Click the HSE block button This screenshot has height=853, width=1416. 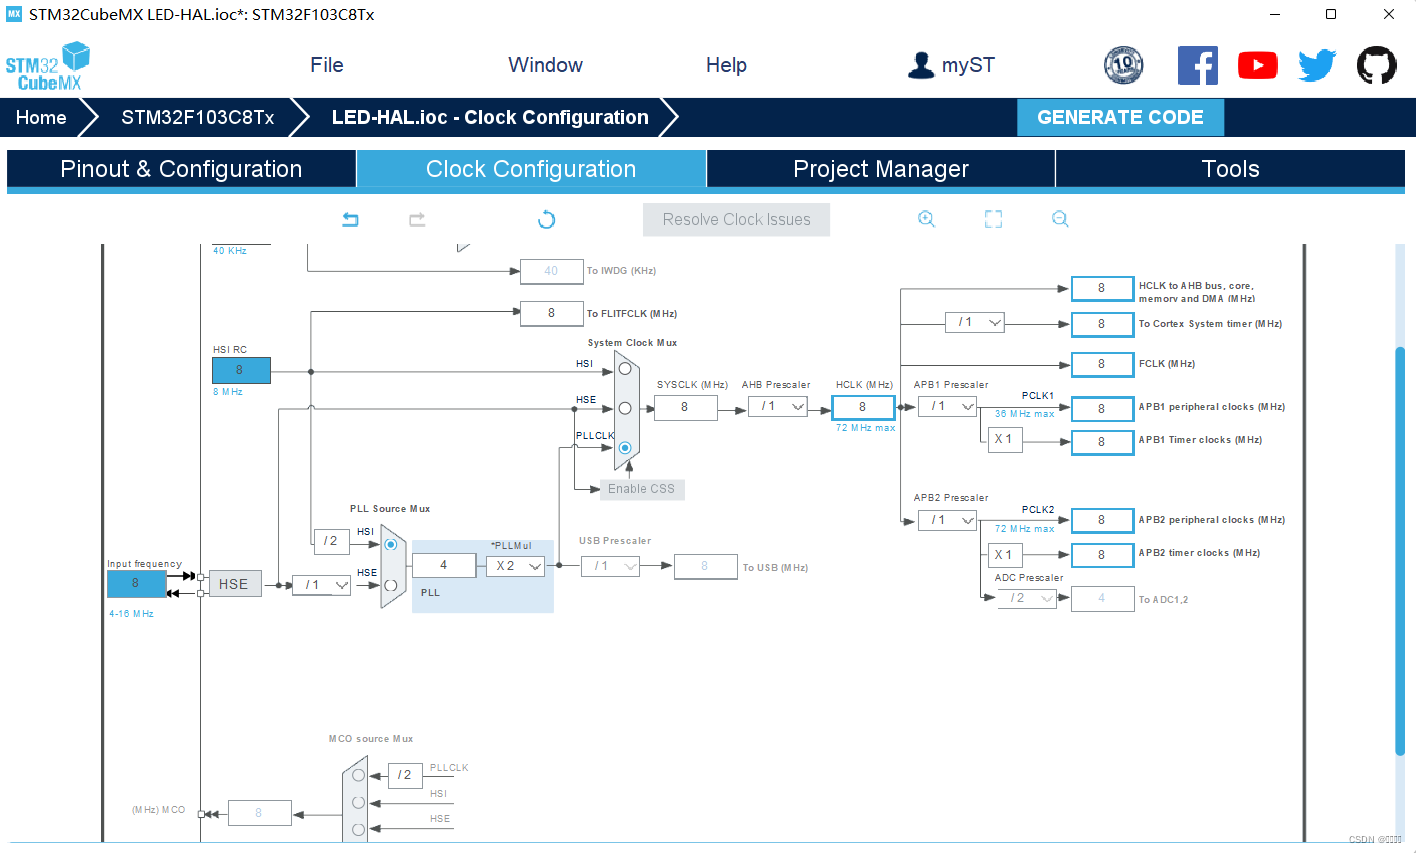234,584
